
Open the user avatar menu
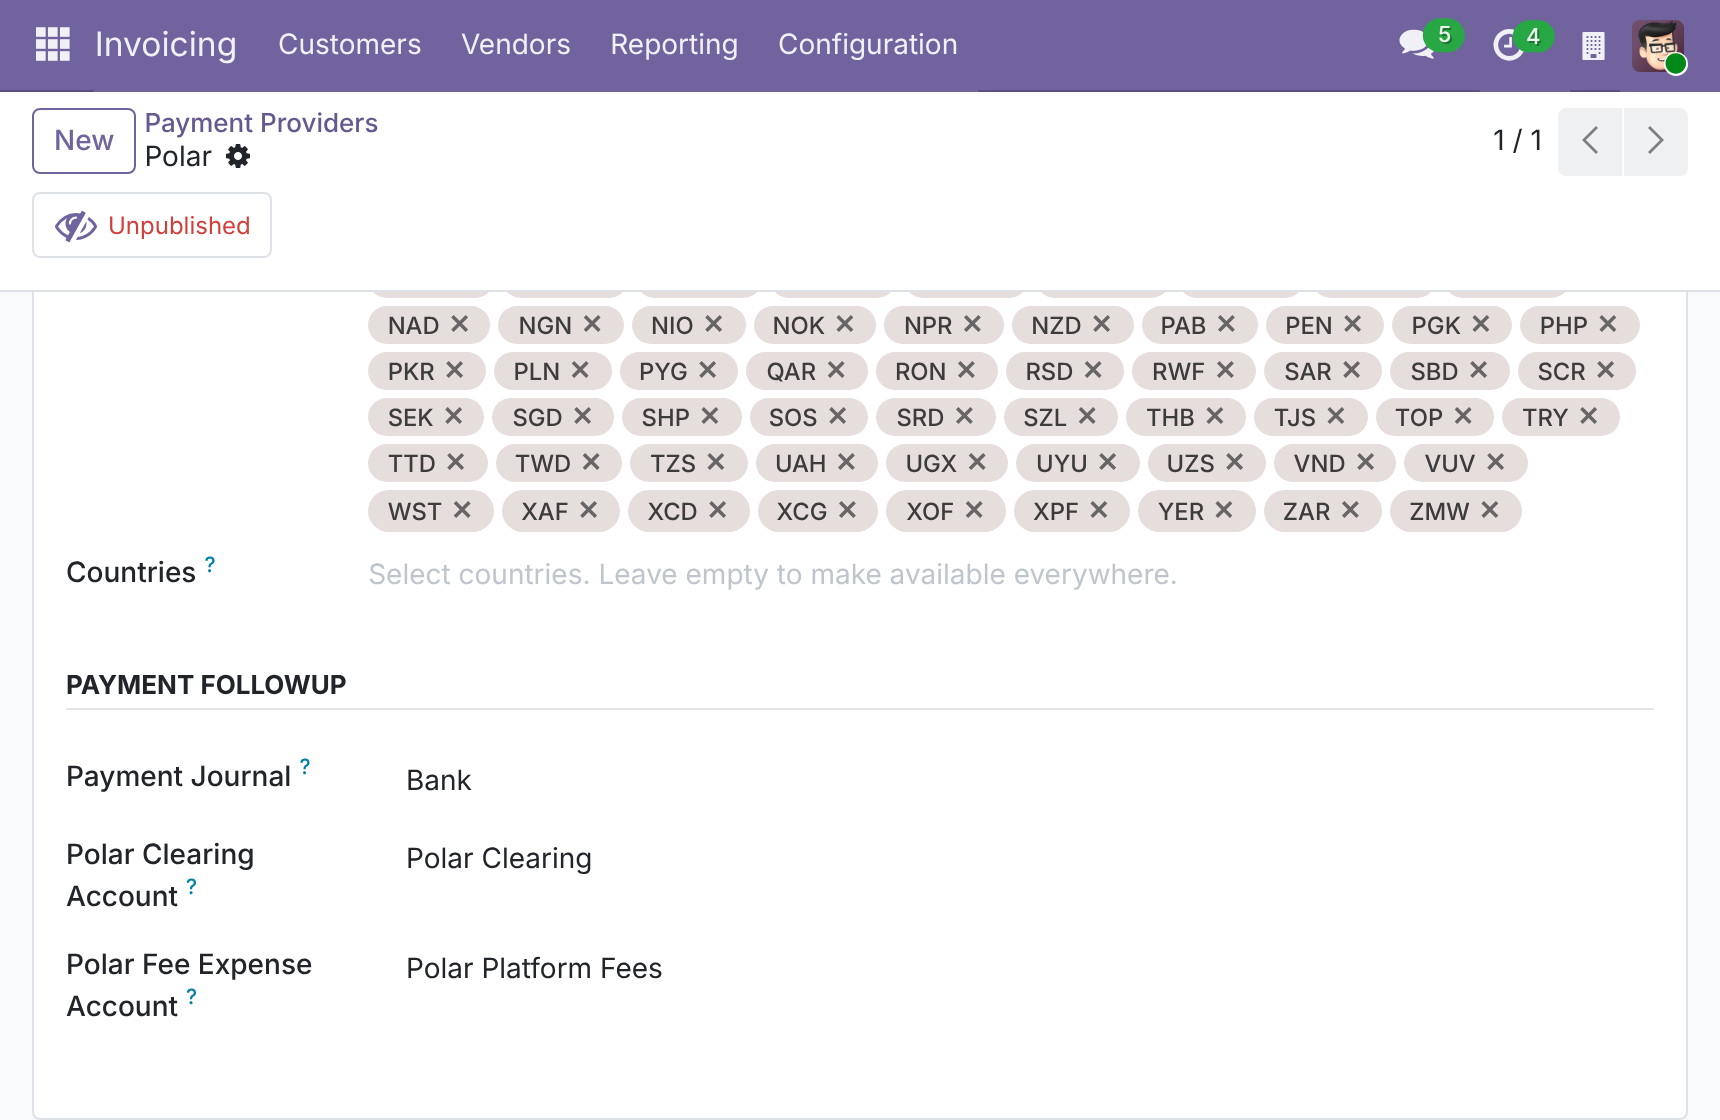(1658, 45)
